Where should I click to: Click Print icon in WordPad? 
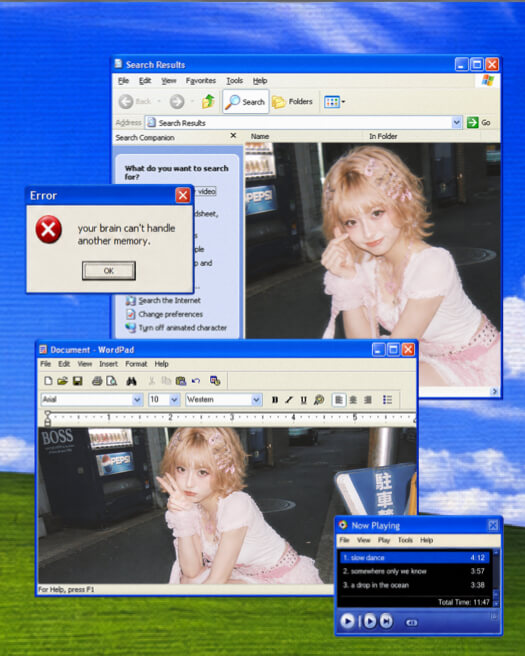(x=97, y=381)
